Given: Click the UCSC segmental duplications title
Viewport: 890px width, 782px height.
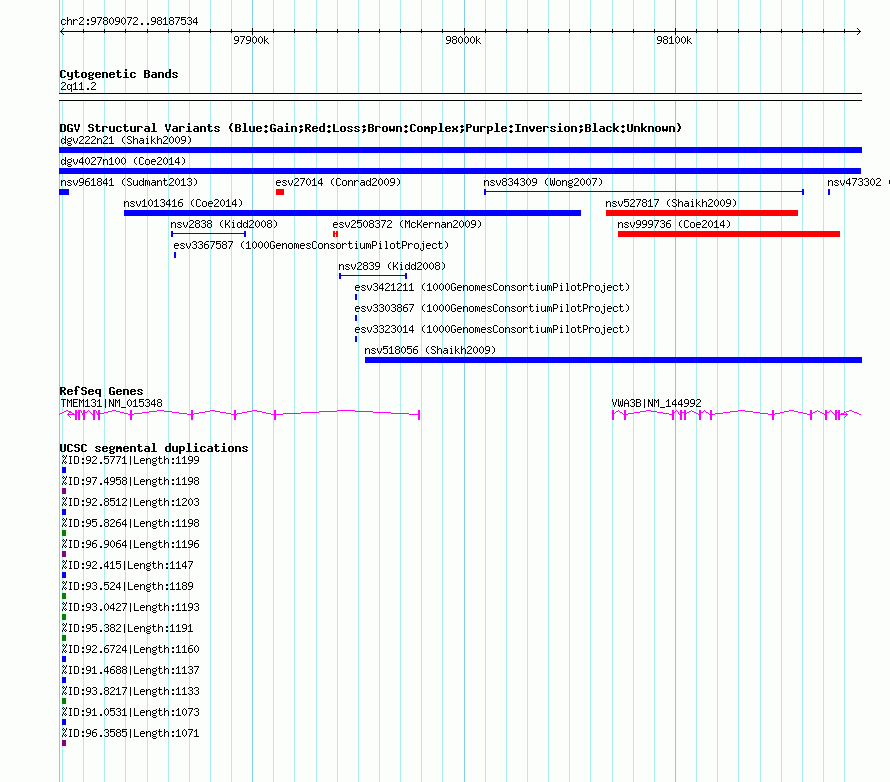Looking at the screenshot, I should [x=154, y=448].
